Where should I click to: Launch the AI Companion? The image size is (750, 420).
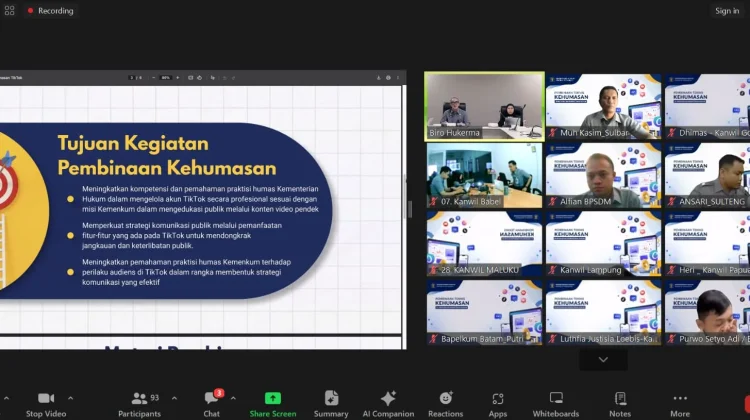388,404
